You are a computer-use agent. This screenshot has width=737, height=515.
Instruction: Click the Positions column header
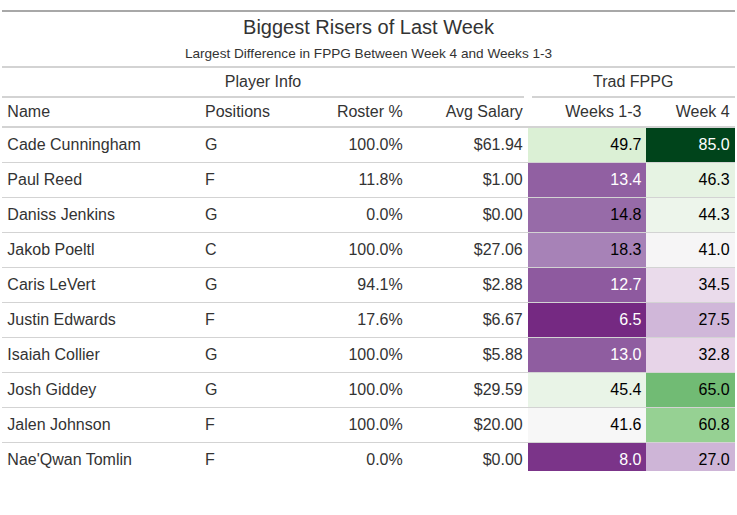(237, 111)
